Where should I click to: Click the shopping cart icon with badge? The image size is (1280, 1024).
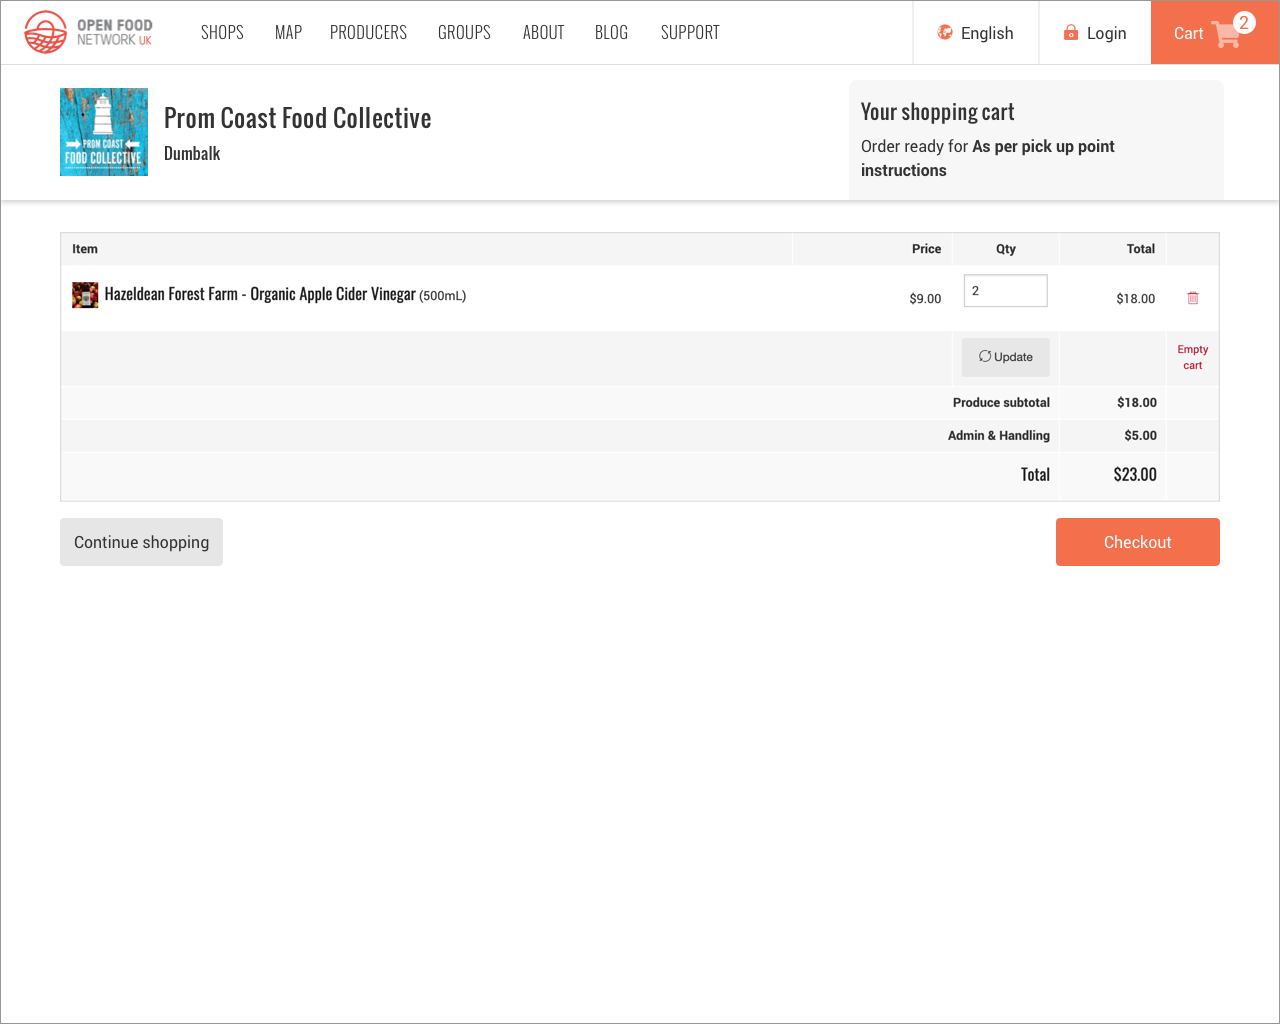1232,30
